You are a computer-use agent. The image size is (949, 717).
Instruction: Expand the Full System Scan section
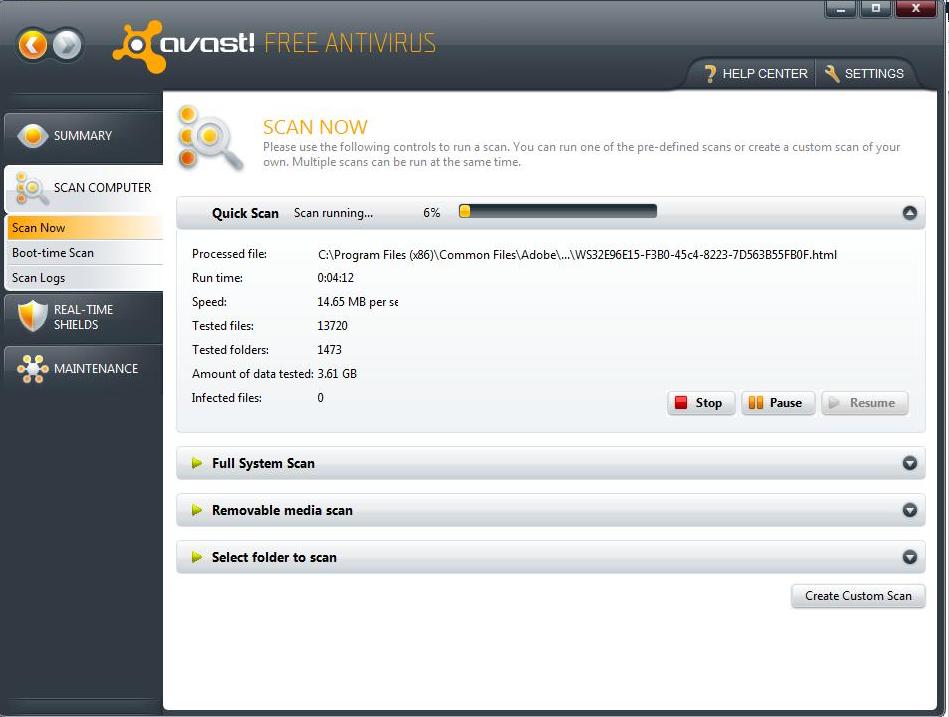click(x=909, y=463)
